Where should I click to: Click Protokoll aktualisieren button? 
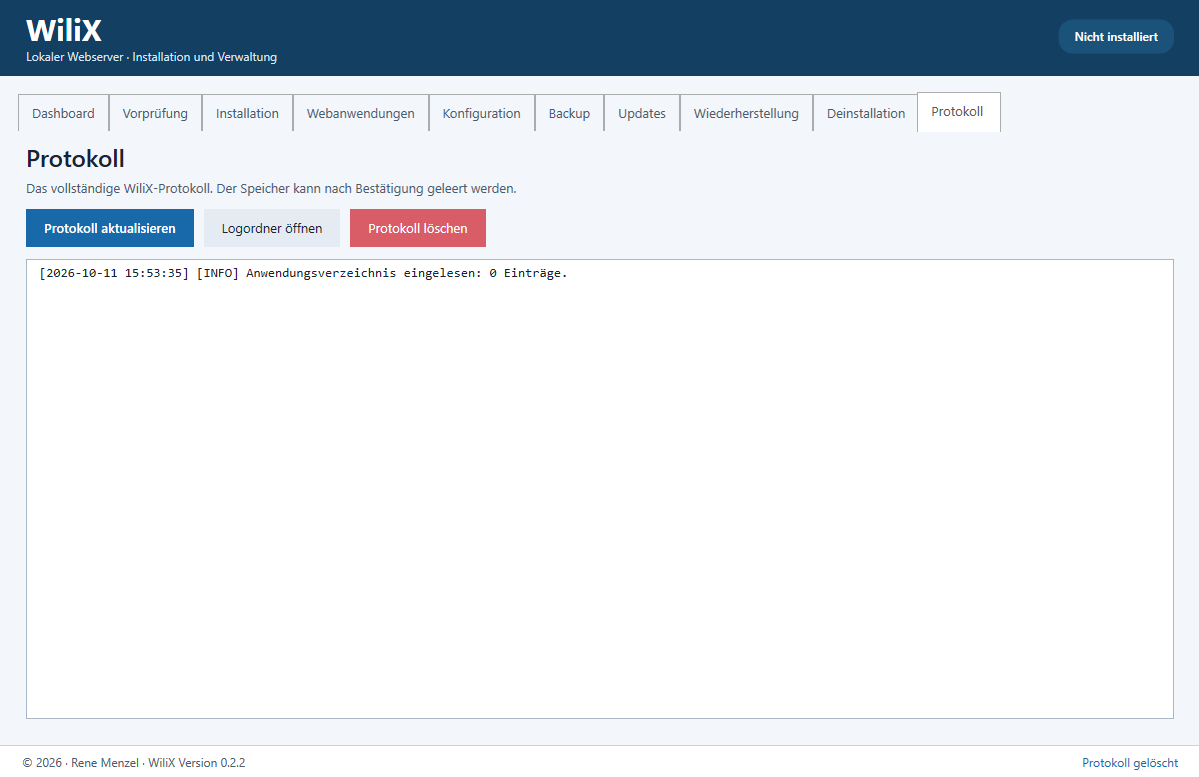[x=110, y=228]
